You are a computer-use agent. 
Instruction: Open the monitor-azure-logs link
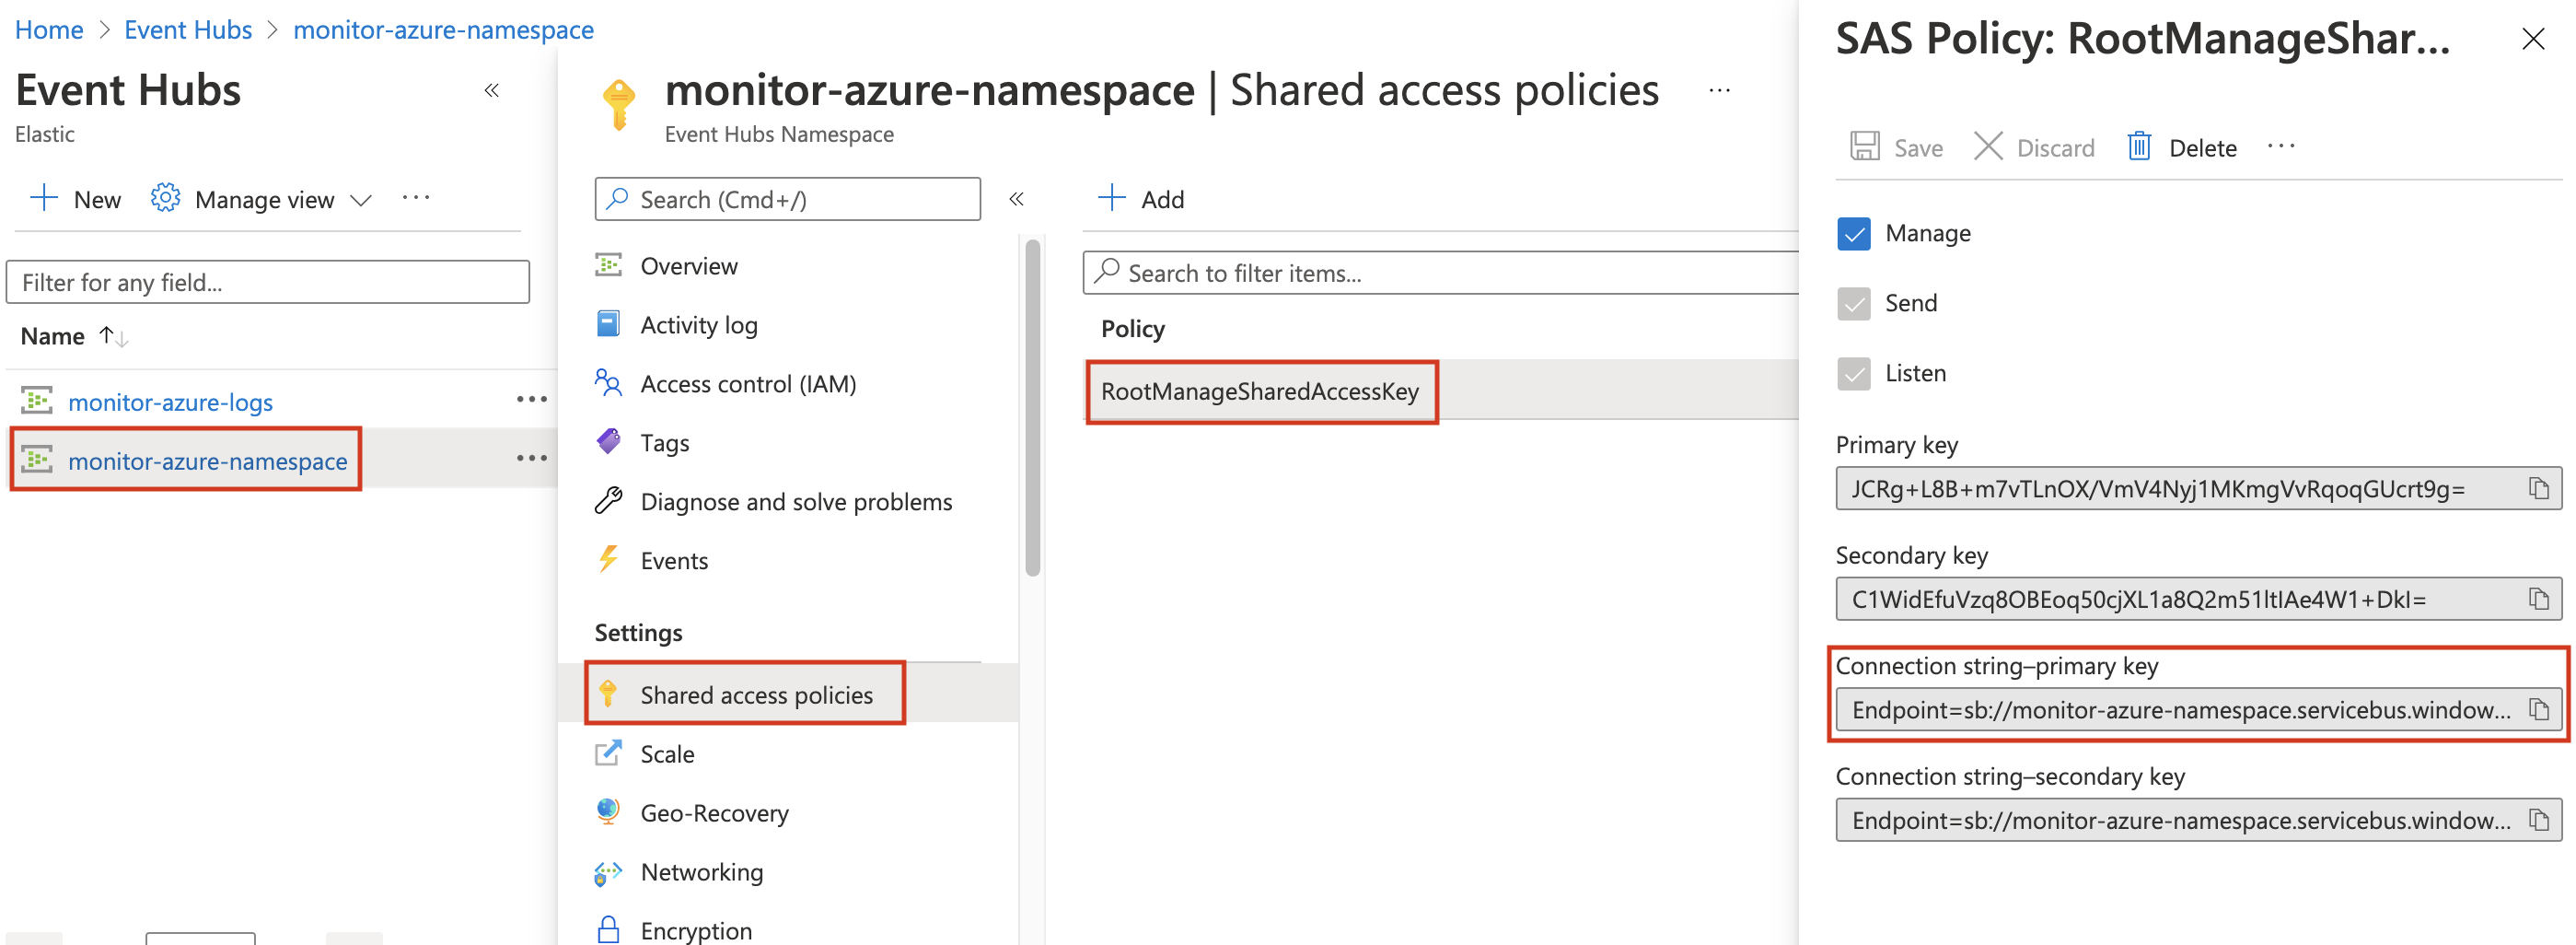[170, 402]
